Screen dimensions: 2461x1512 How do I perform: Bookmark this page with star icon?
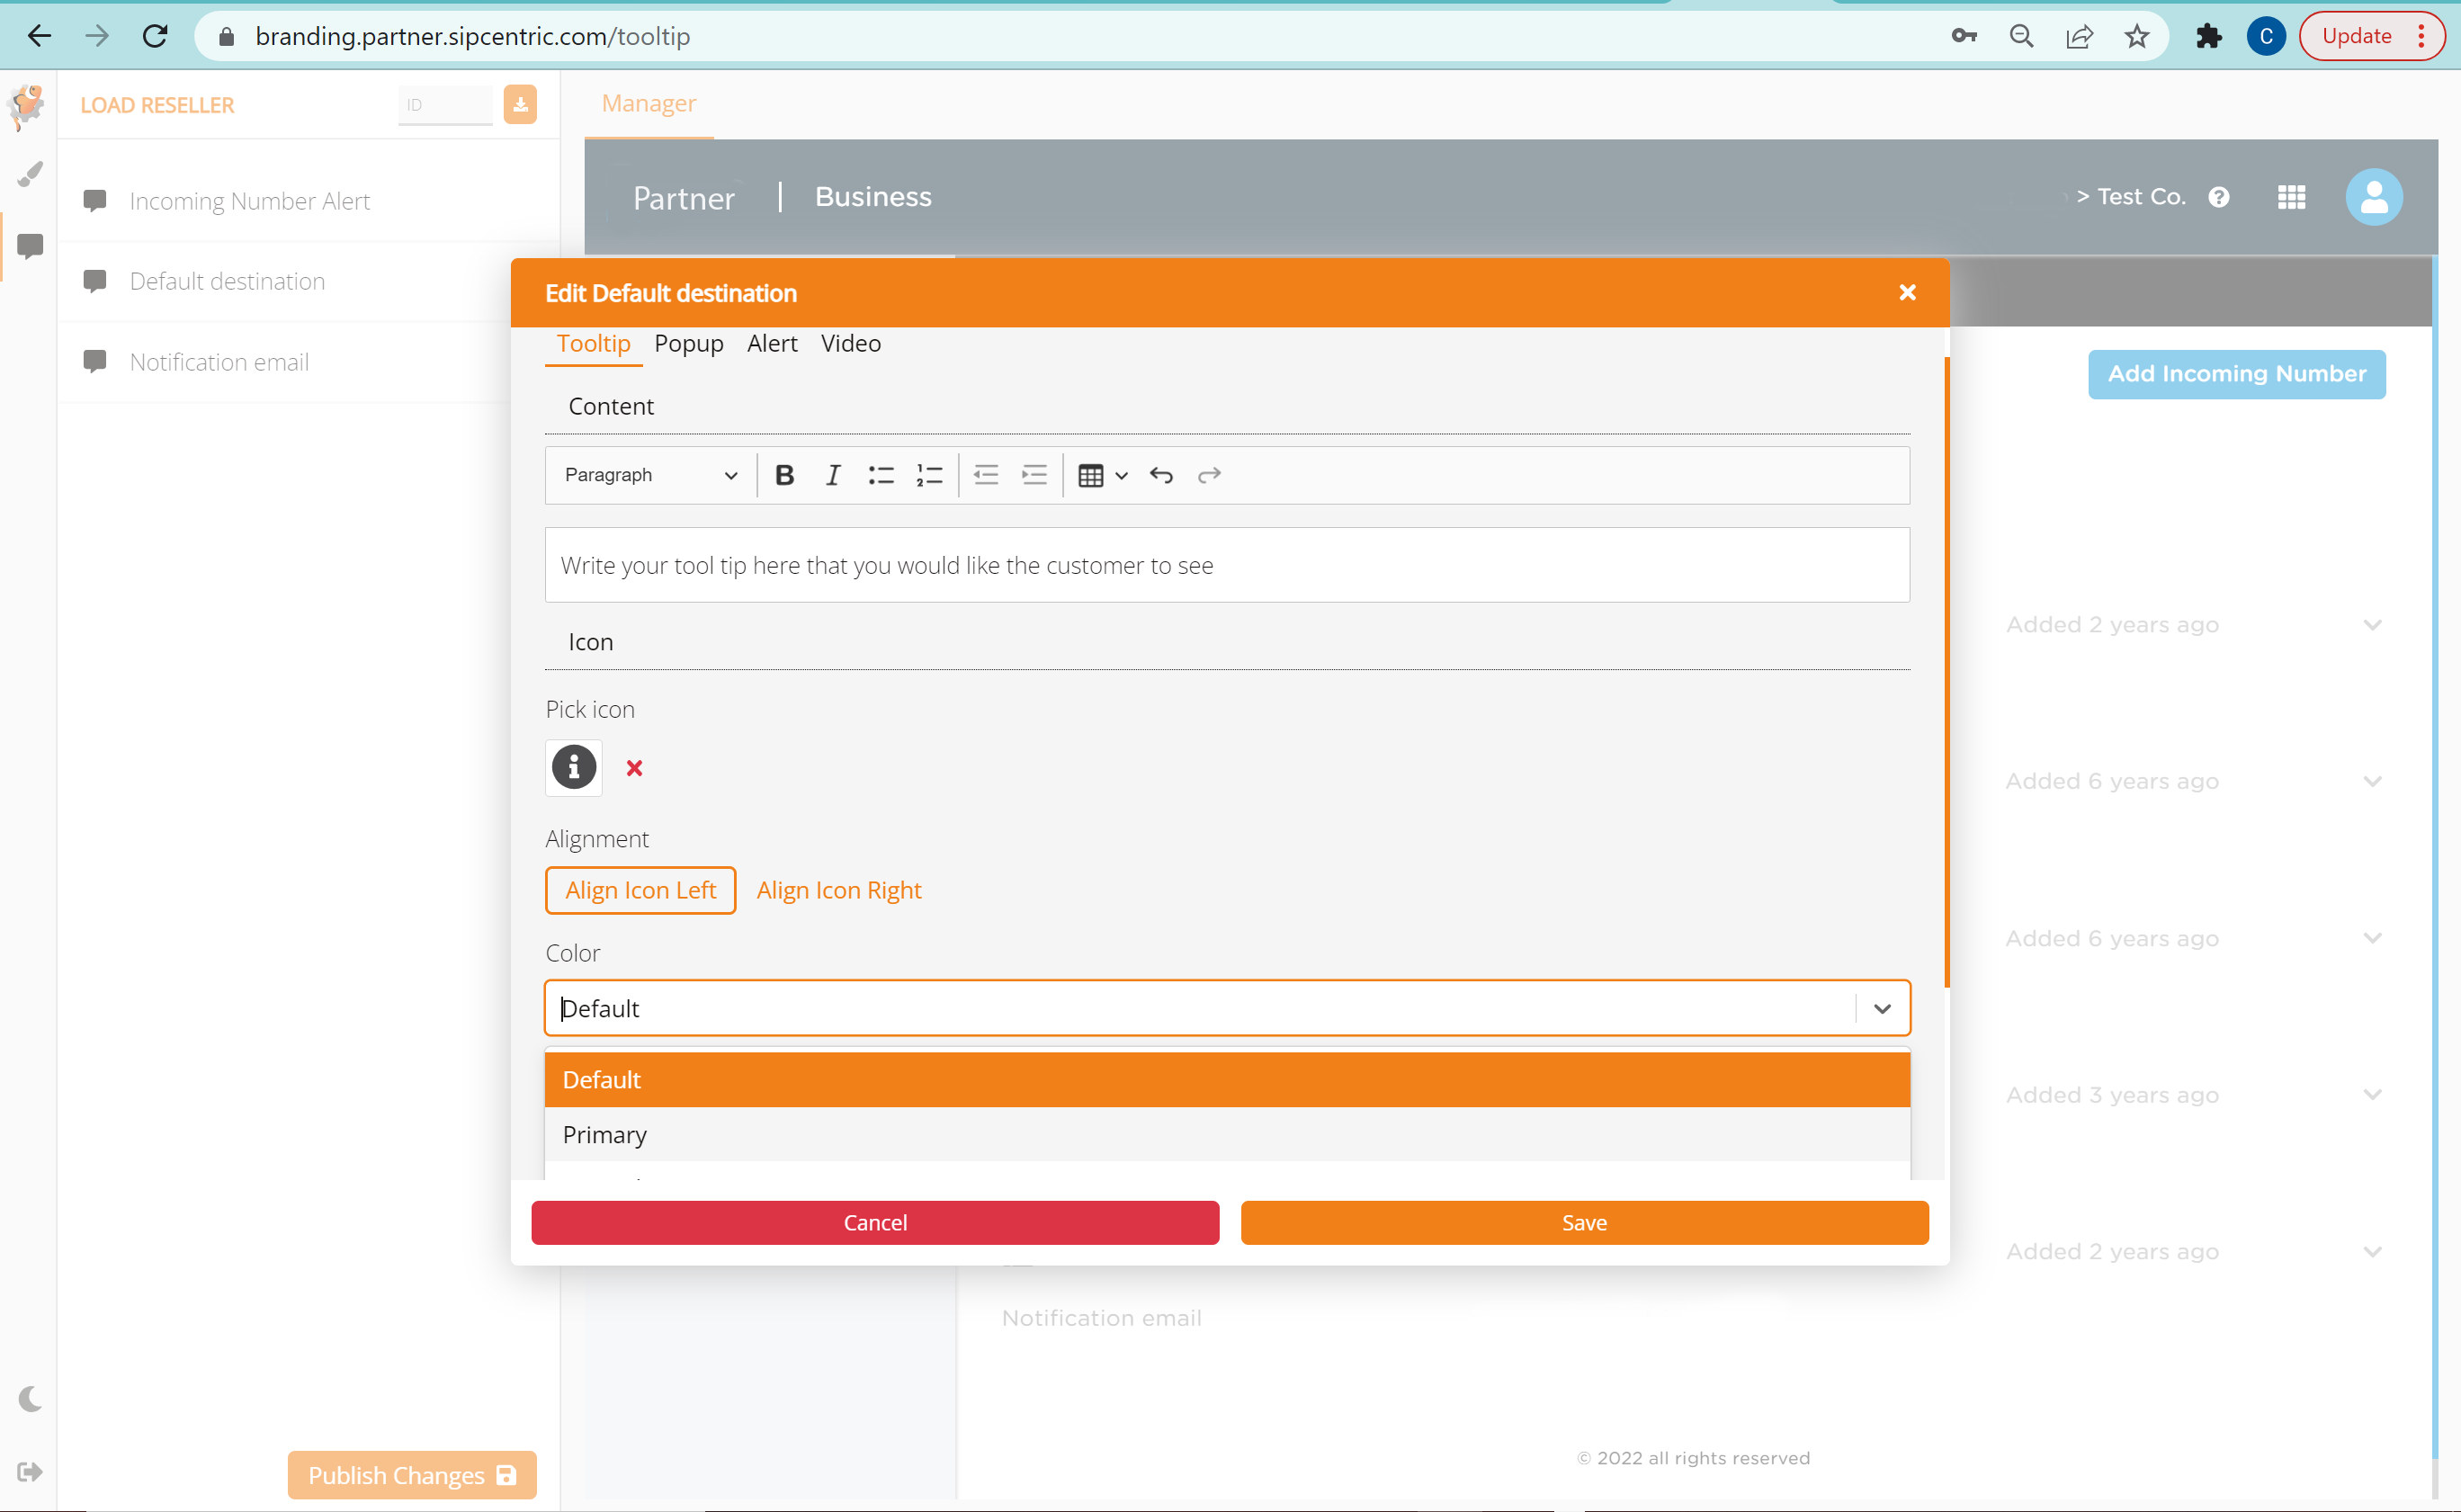(x=2137, y=36)
